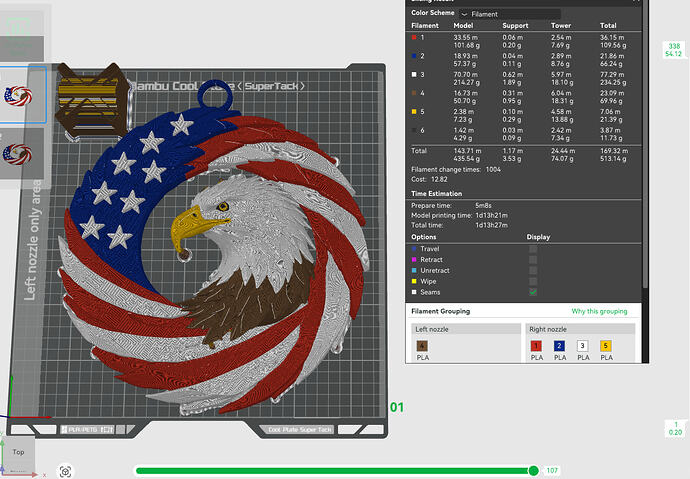Click the Unretract cyan color marker
Viewport: 690px width, 479px height.
(414, 271)
